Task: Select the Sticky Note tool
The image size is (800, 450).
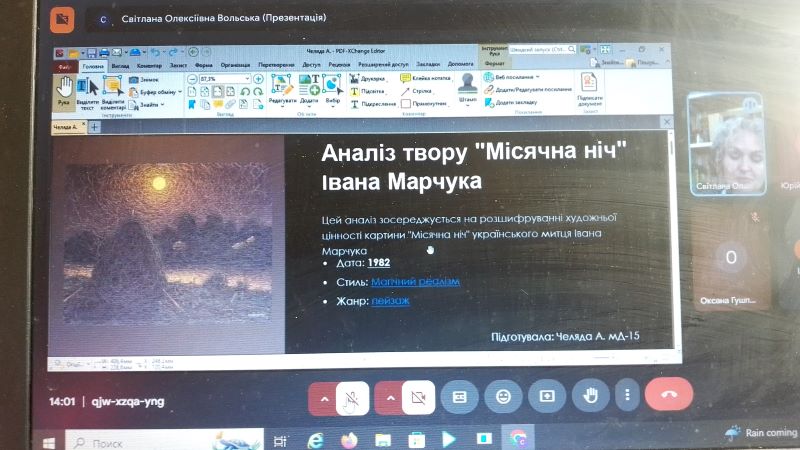Action: (x=426, y=78)
